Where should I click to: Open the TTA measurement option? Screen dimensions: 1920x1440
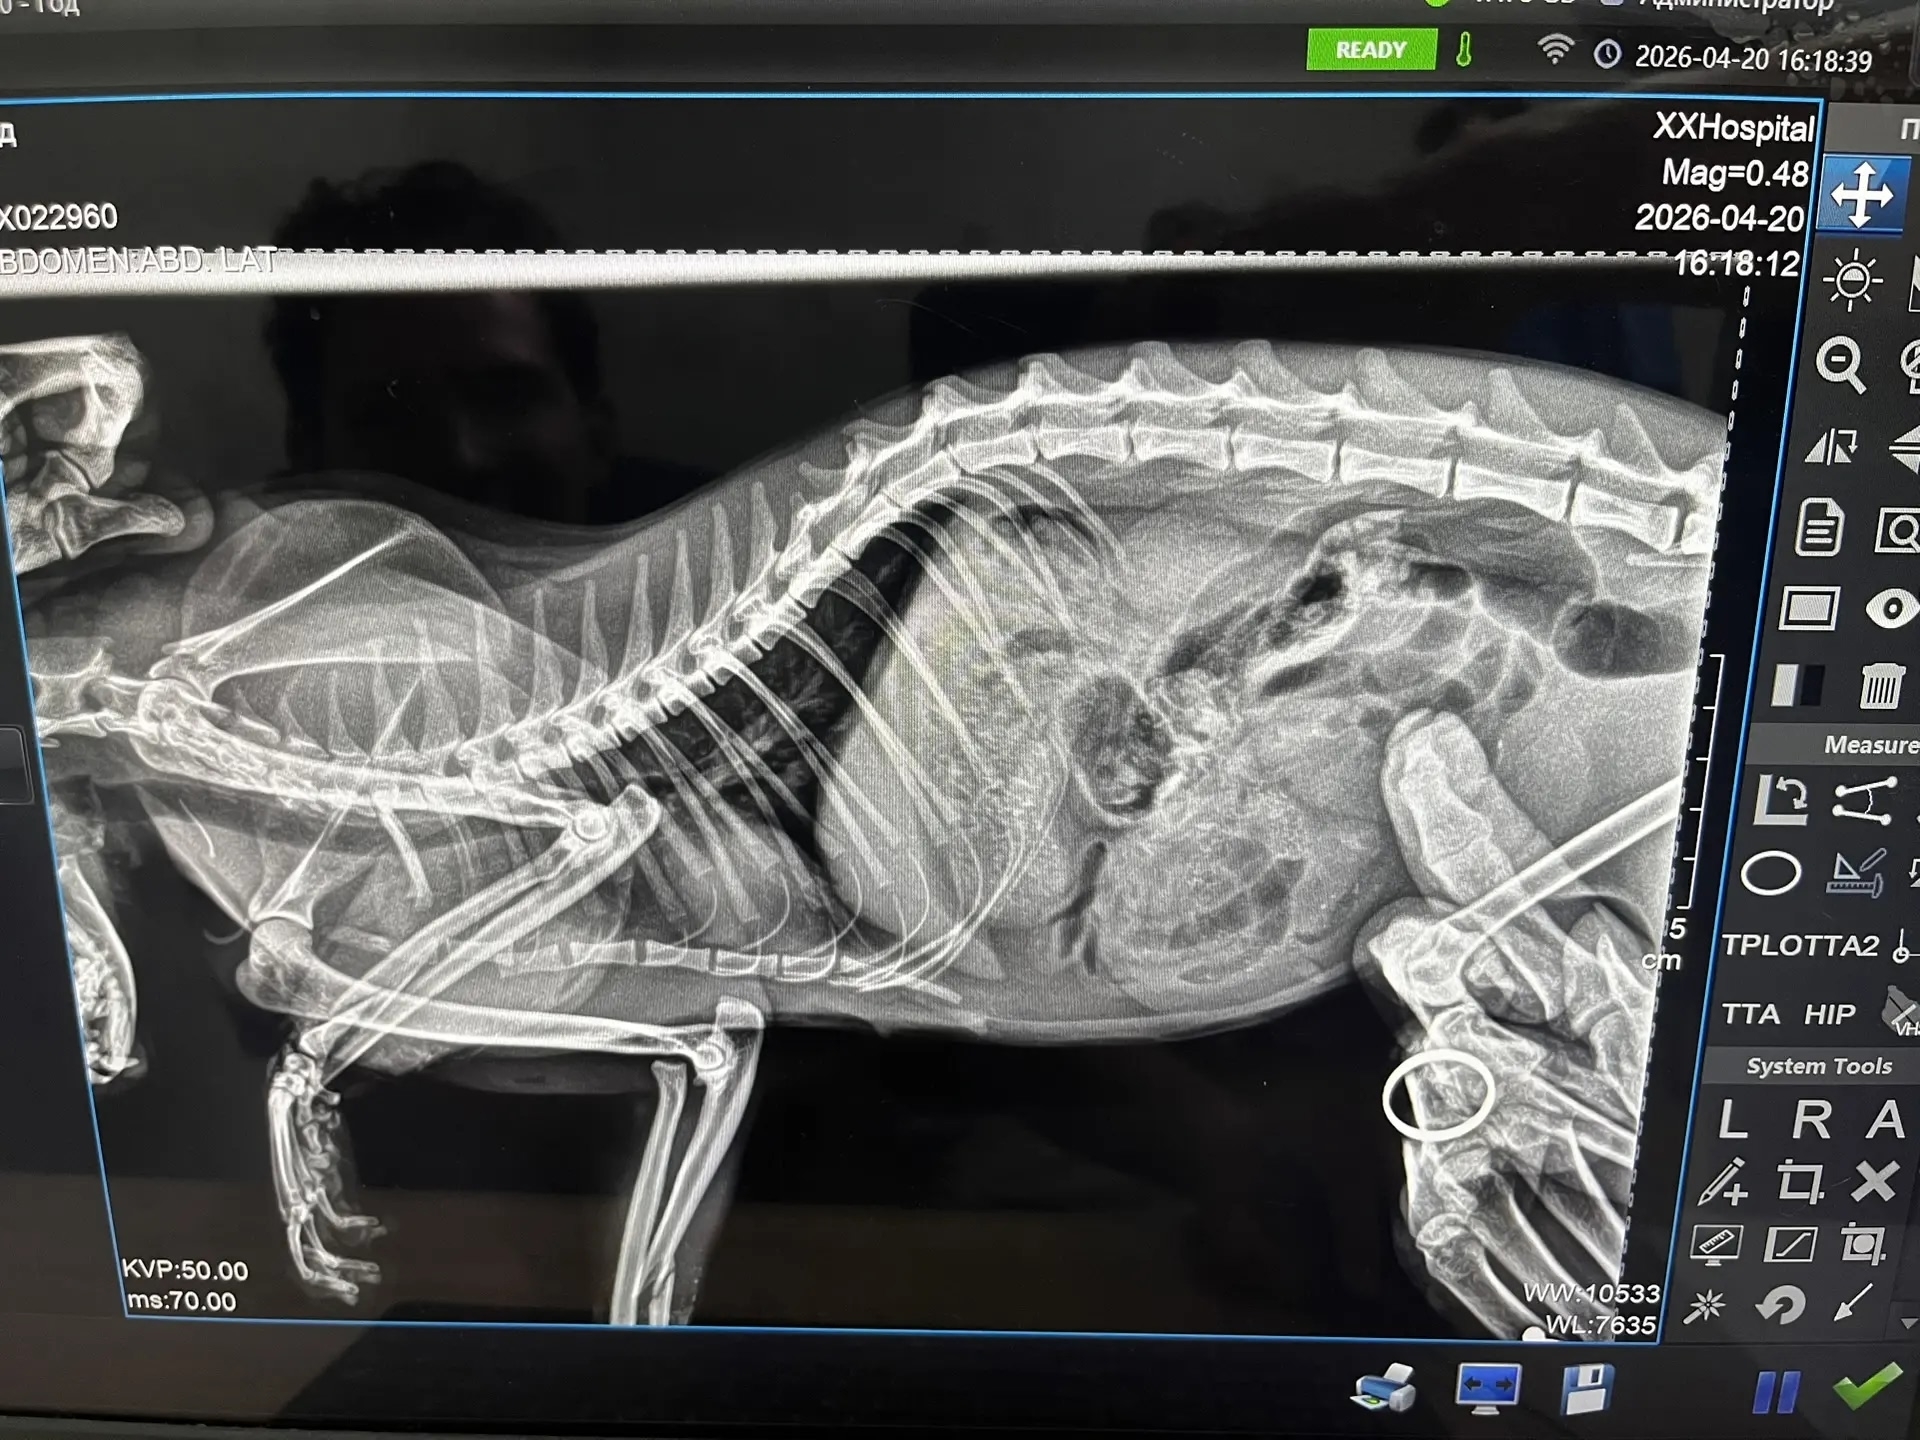[x=1750, y=1014]
